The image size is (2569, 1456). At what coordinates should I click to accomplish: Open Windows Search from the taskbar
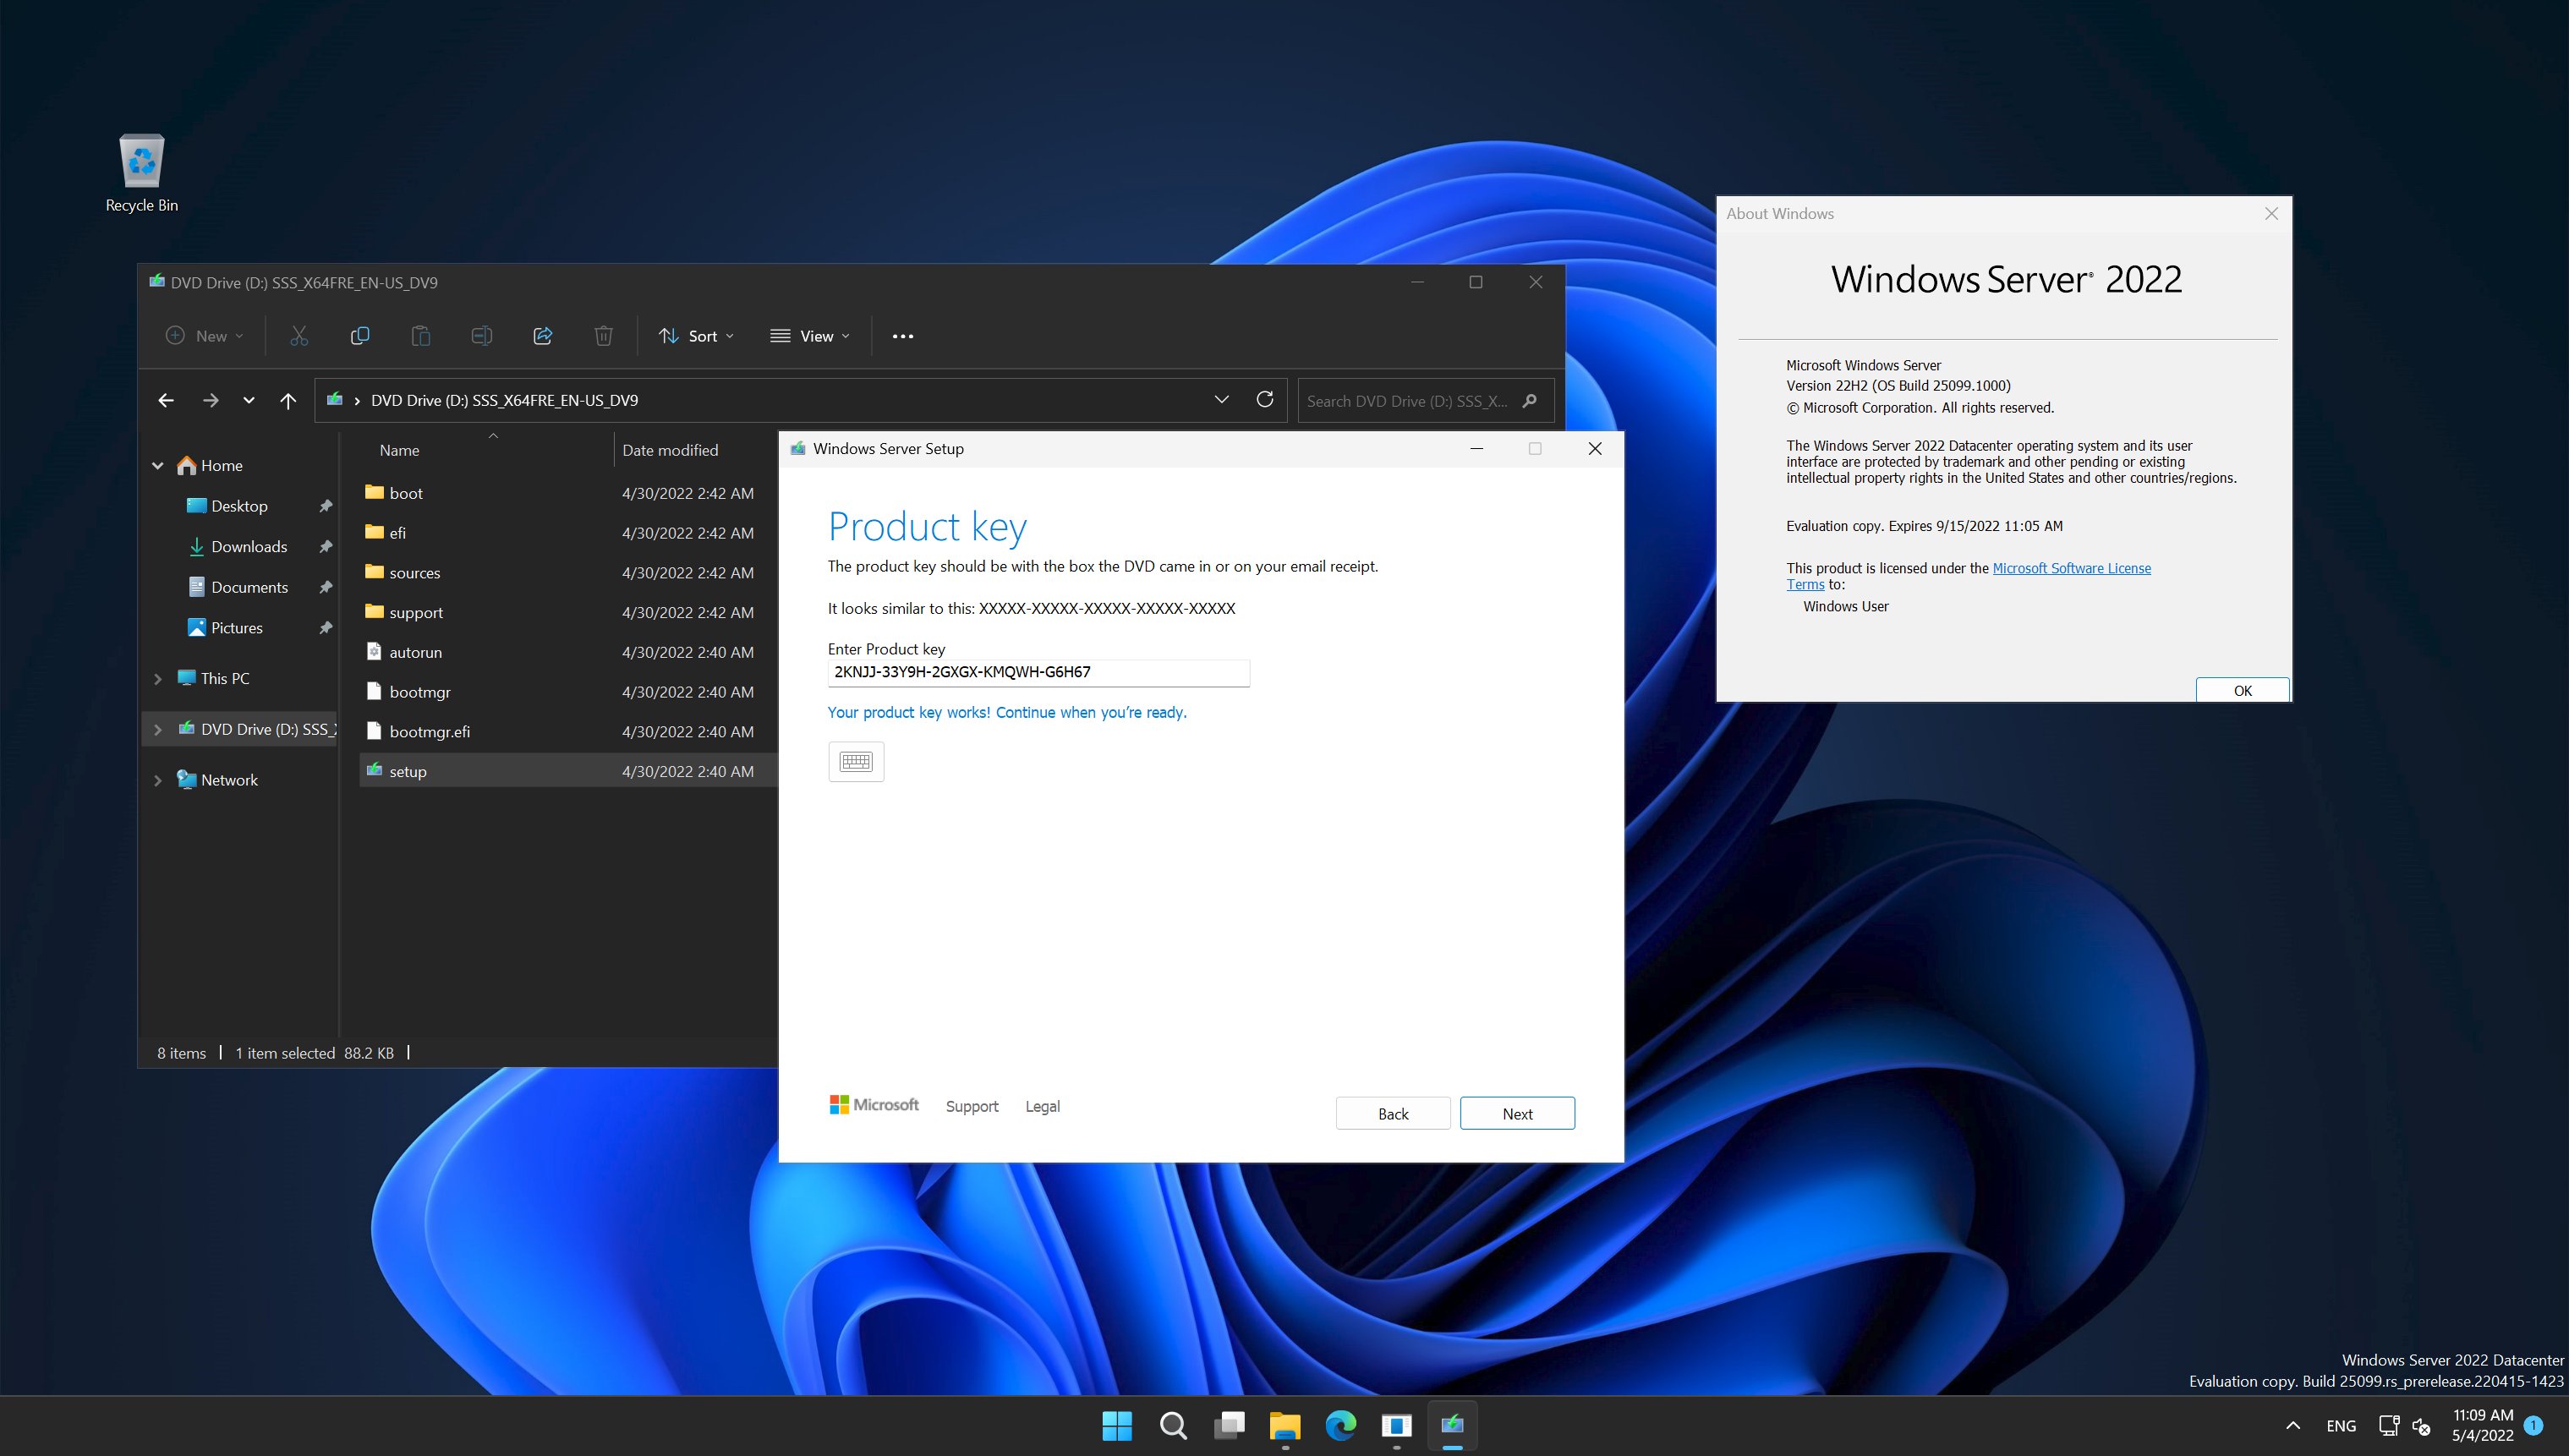pyautogui.click(x=1172, y=1425)
